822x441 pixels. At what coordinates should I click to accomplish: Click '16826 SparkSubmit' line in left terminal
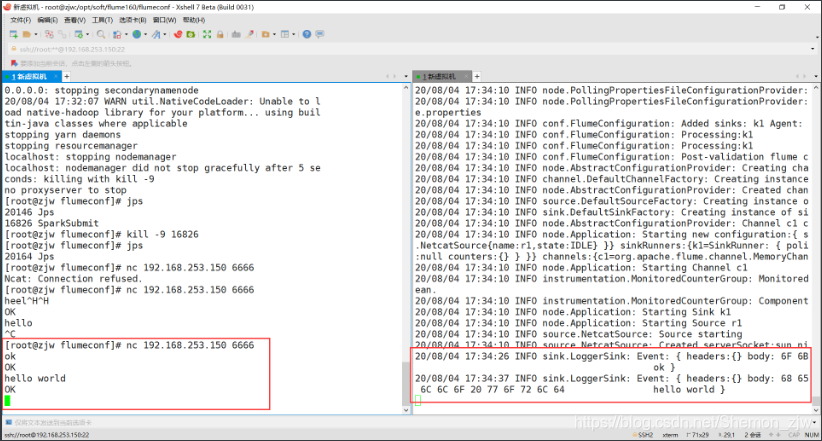pyautogui.click(x=51, y=223)
